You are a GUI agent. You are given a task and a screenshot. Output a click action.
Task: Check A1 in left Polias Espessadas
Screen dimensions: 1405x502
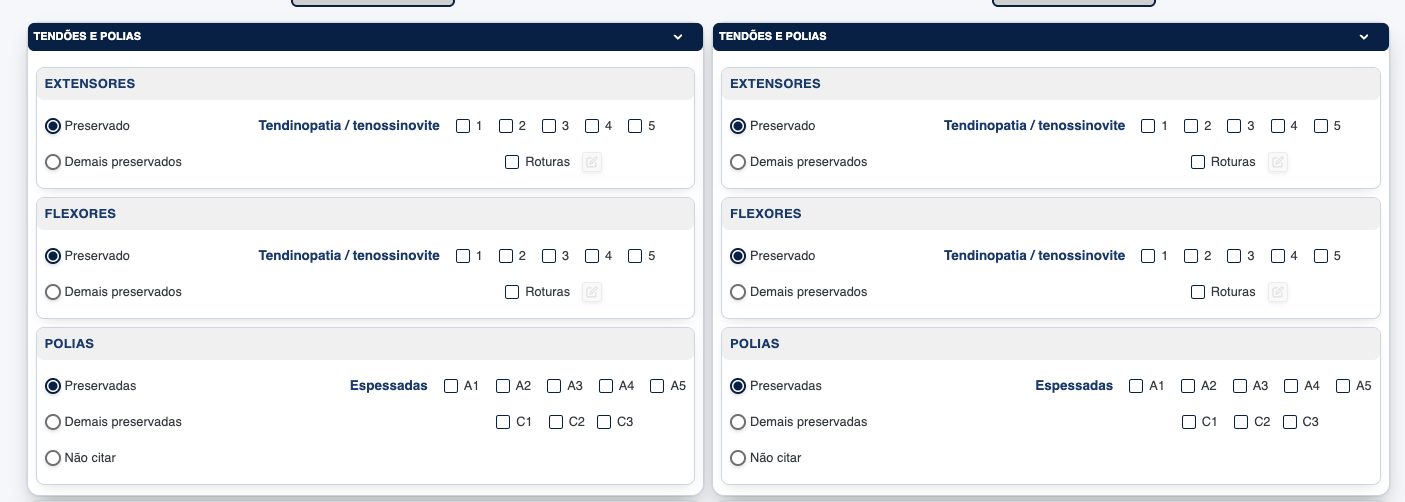pyautogui.click(x=451, y=386)
